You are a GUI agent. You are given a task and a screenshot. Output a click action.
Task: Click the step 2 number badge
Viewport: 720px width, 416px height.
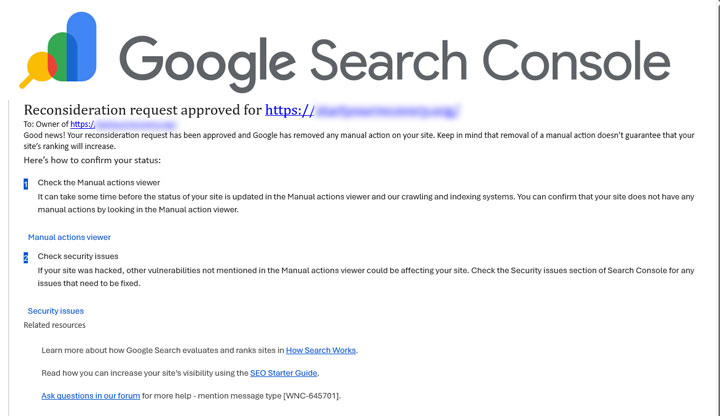click(26, 258)
